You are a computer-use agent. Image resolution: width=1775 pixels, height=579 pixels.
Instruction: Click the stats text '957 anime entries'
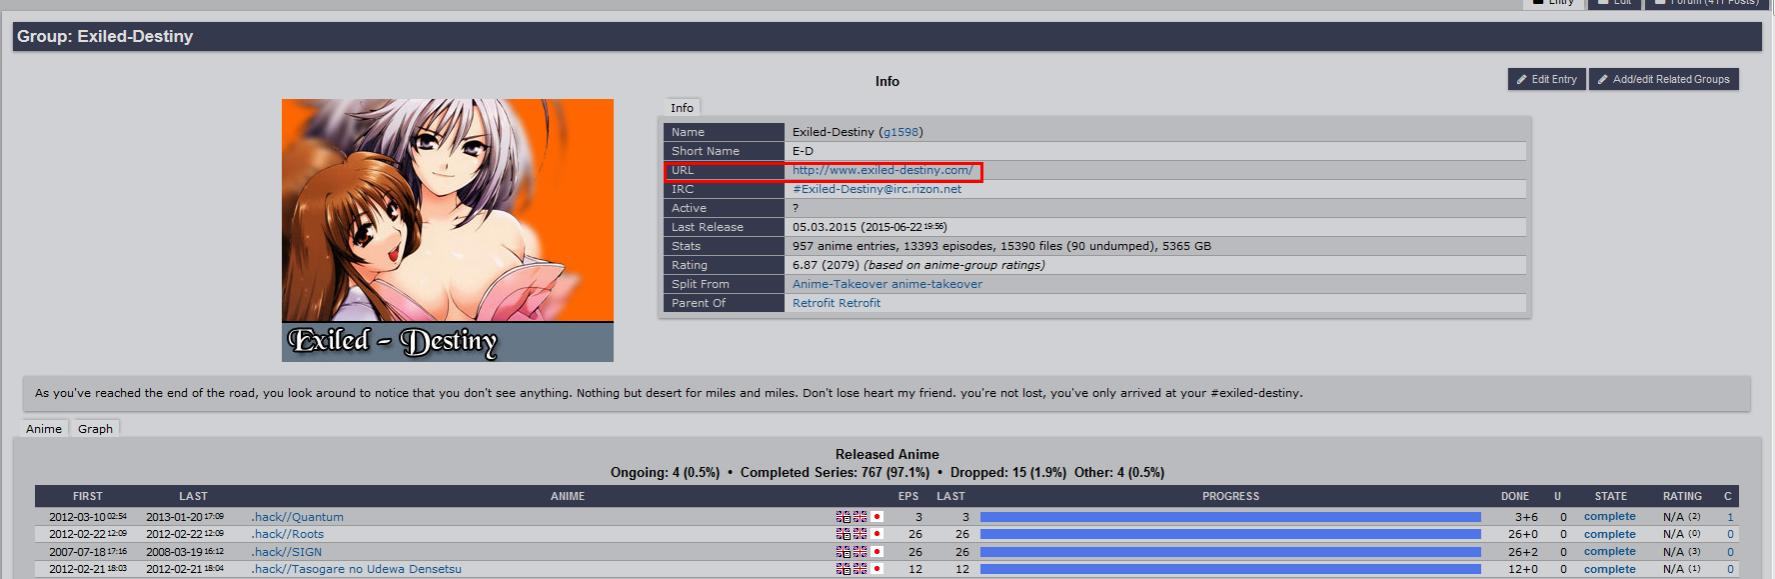(844, 246)
